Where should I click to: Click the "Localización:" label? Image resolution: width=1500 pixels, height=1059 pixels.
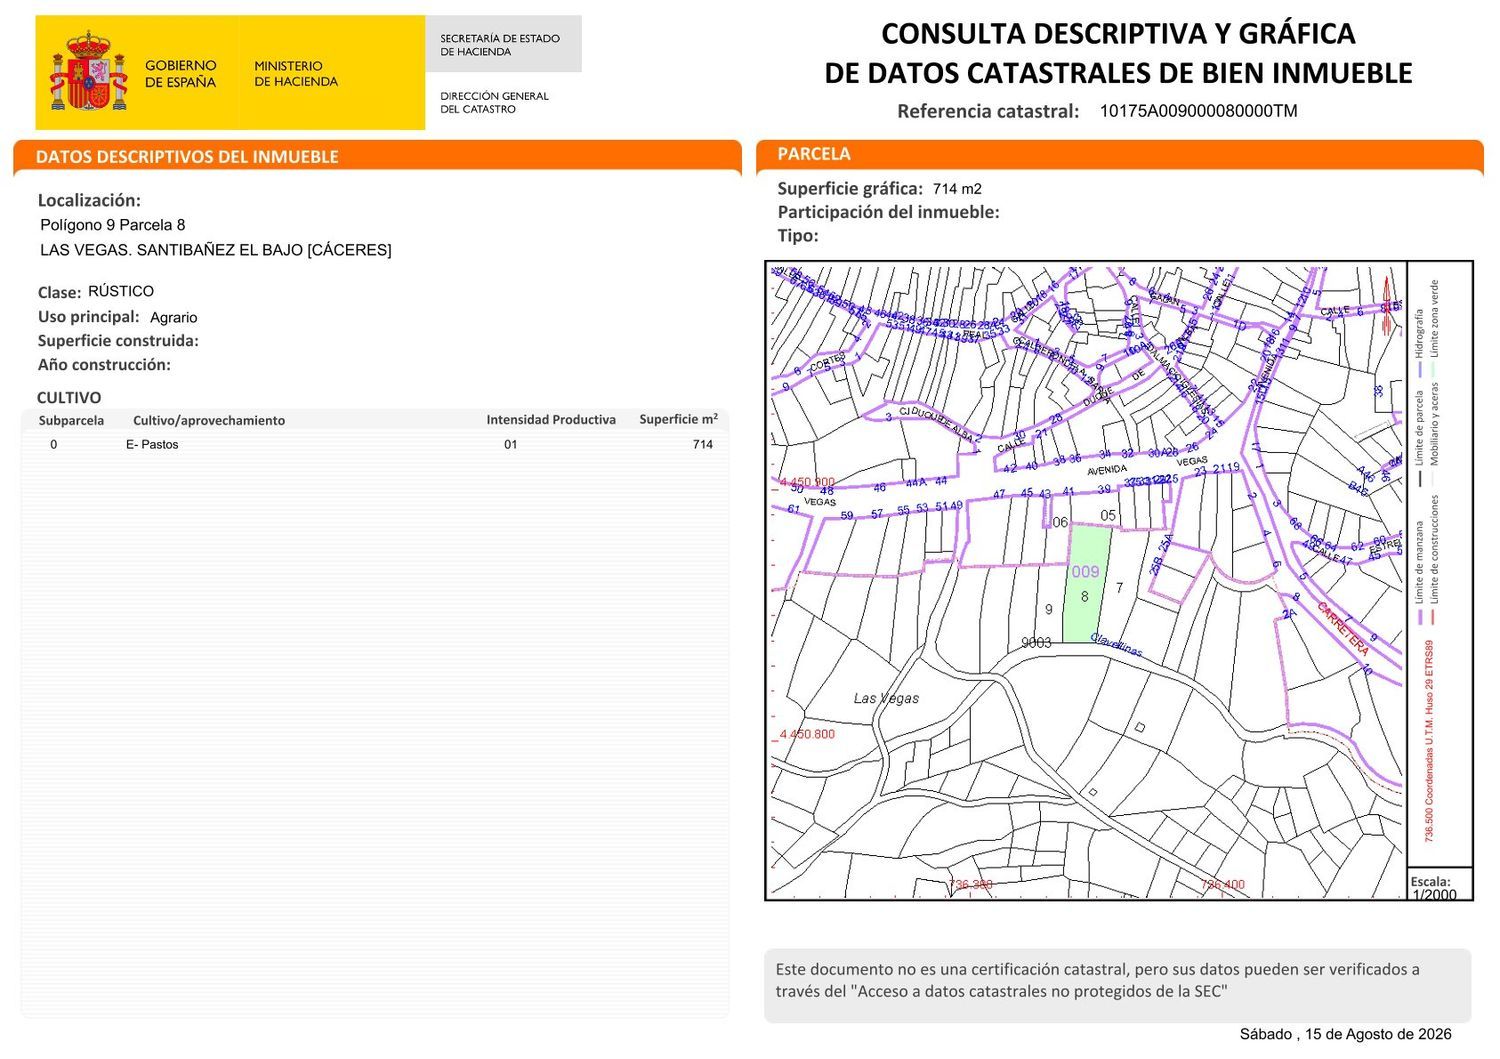click(x=89, y=200)
